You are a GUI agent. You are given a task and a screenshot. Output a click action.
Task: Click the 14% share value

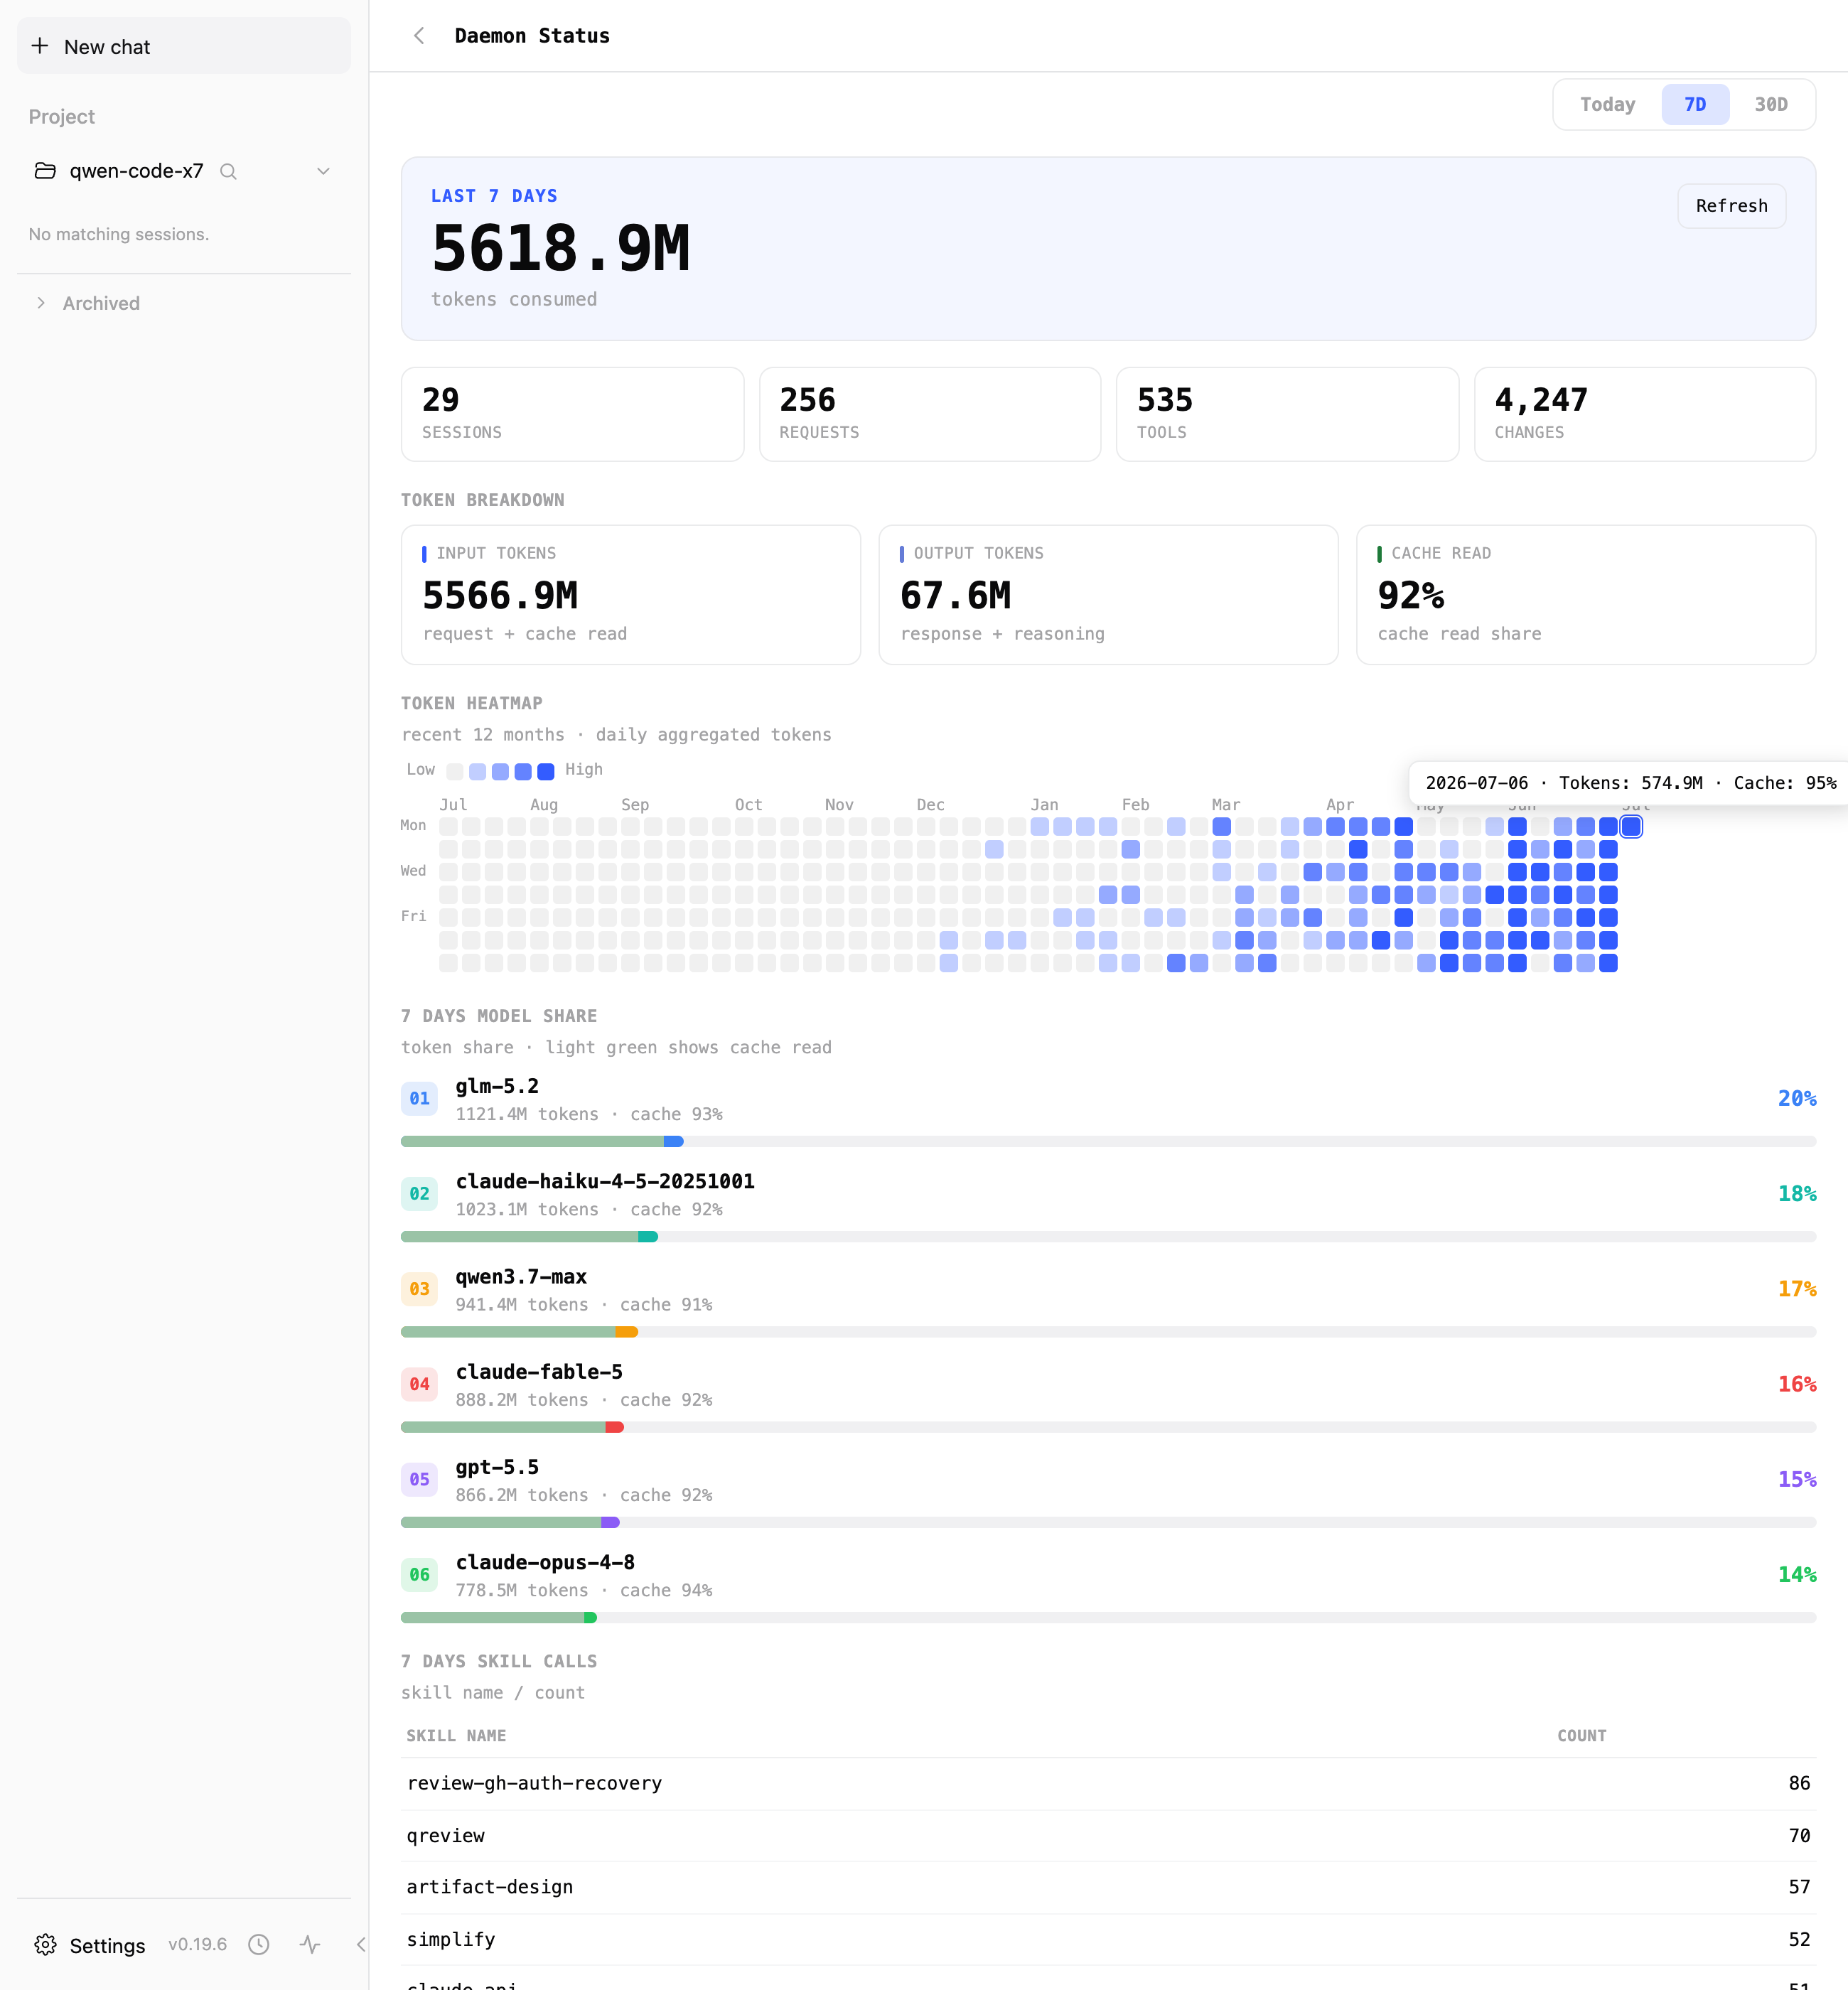pos(1797,1574)
